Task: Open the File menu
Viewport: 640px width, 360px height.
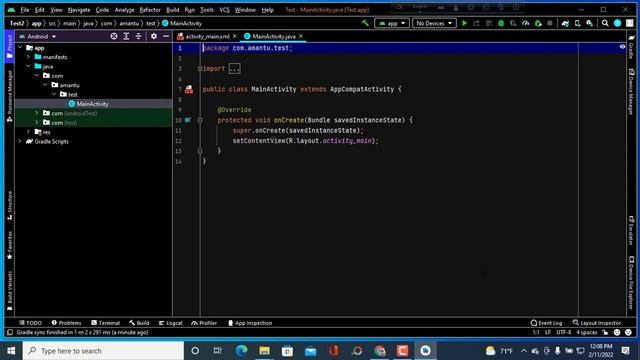Action: tap(24, 10)
